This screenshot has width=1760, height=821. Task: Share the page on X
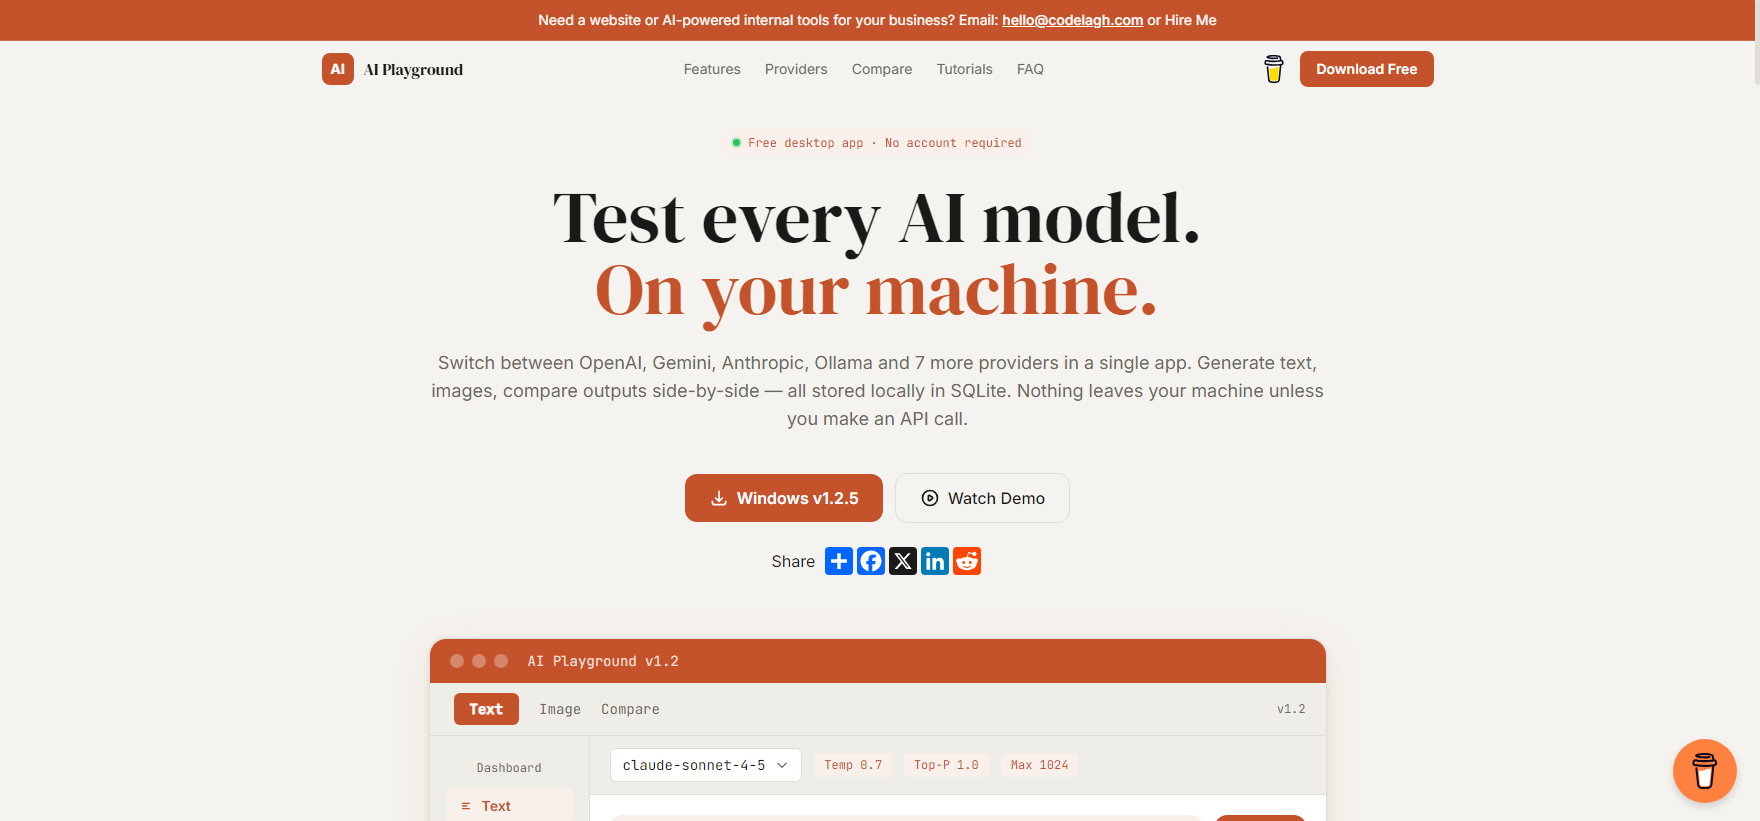tap(903, 561)
